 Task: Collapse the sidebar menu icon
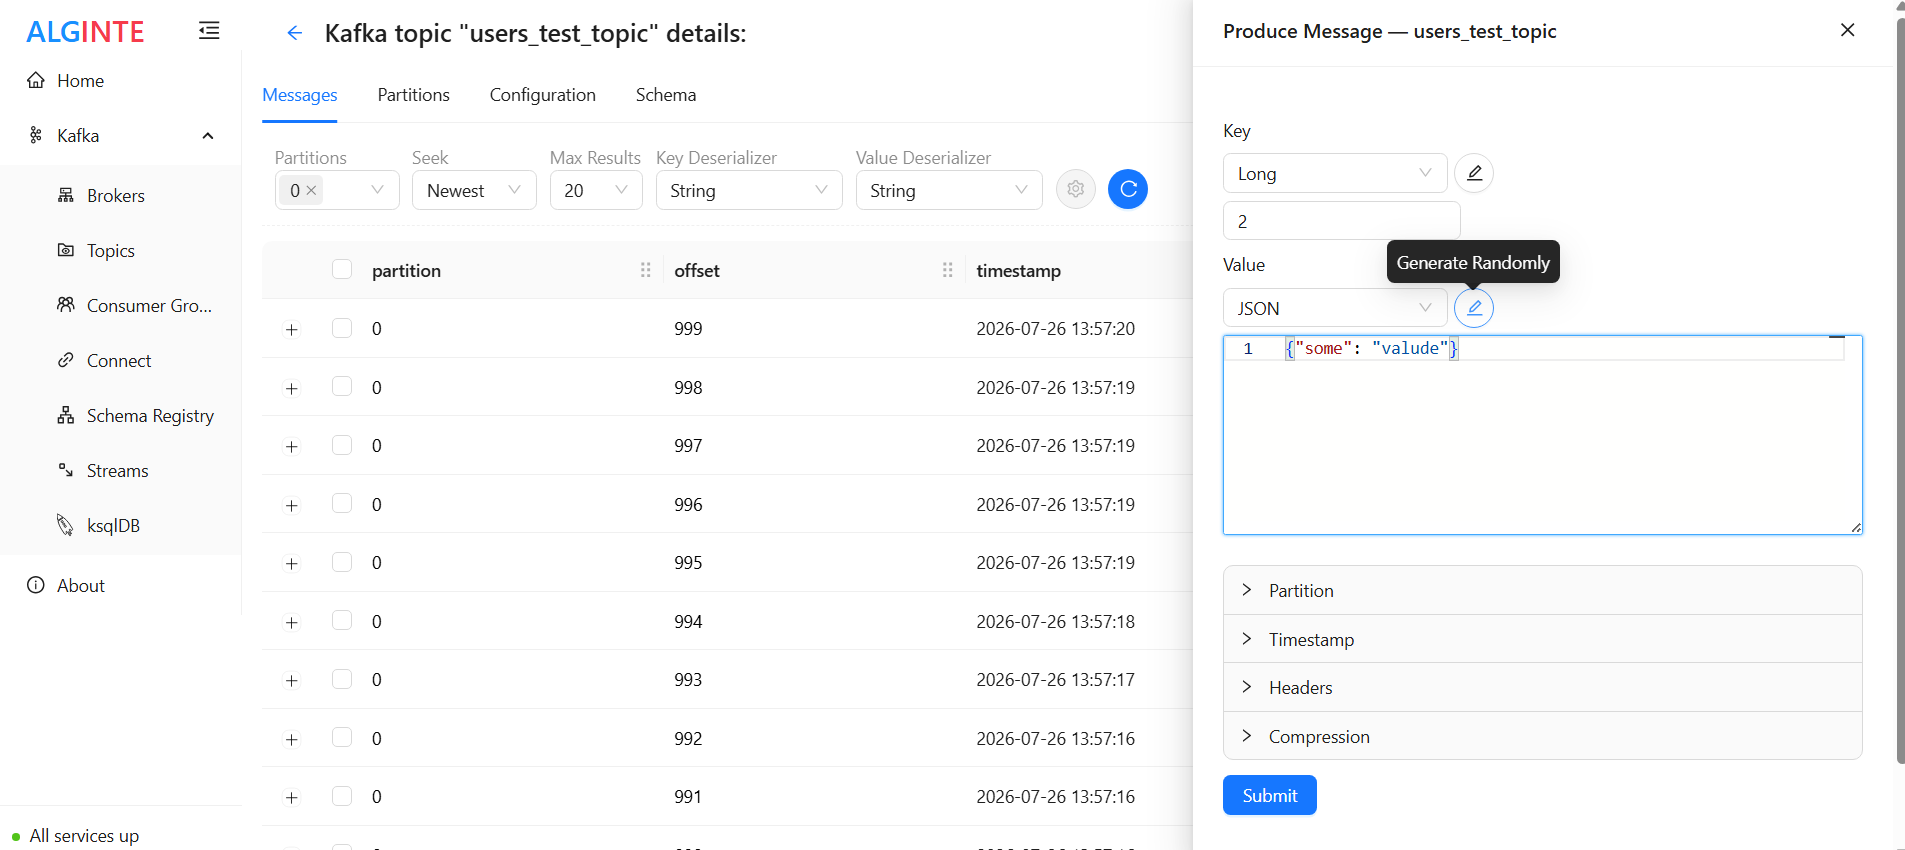click(x=209, y=31)
